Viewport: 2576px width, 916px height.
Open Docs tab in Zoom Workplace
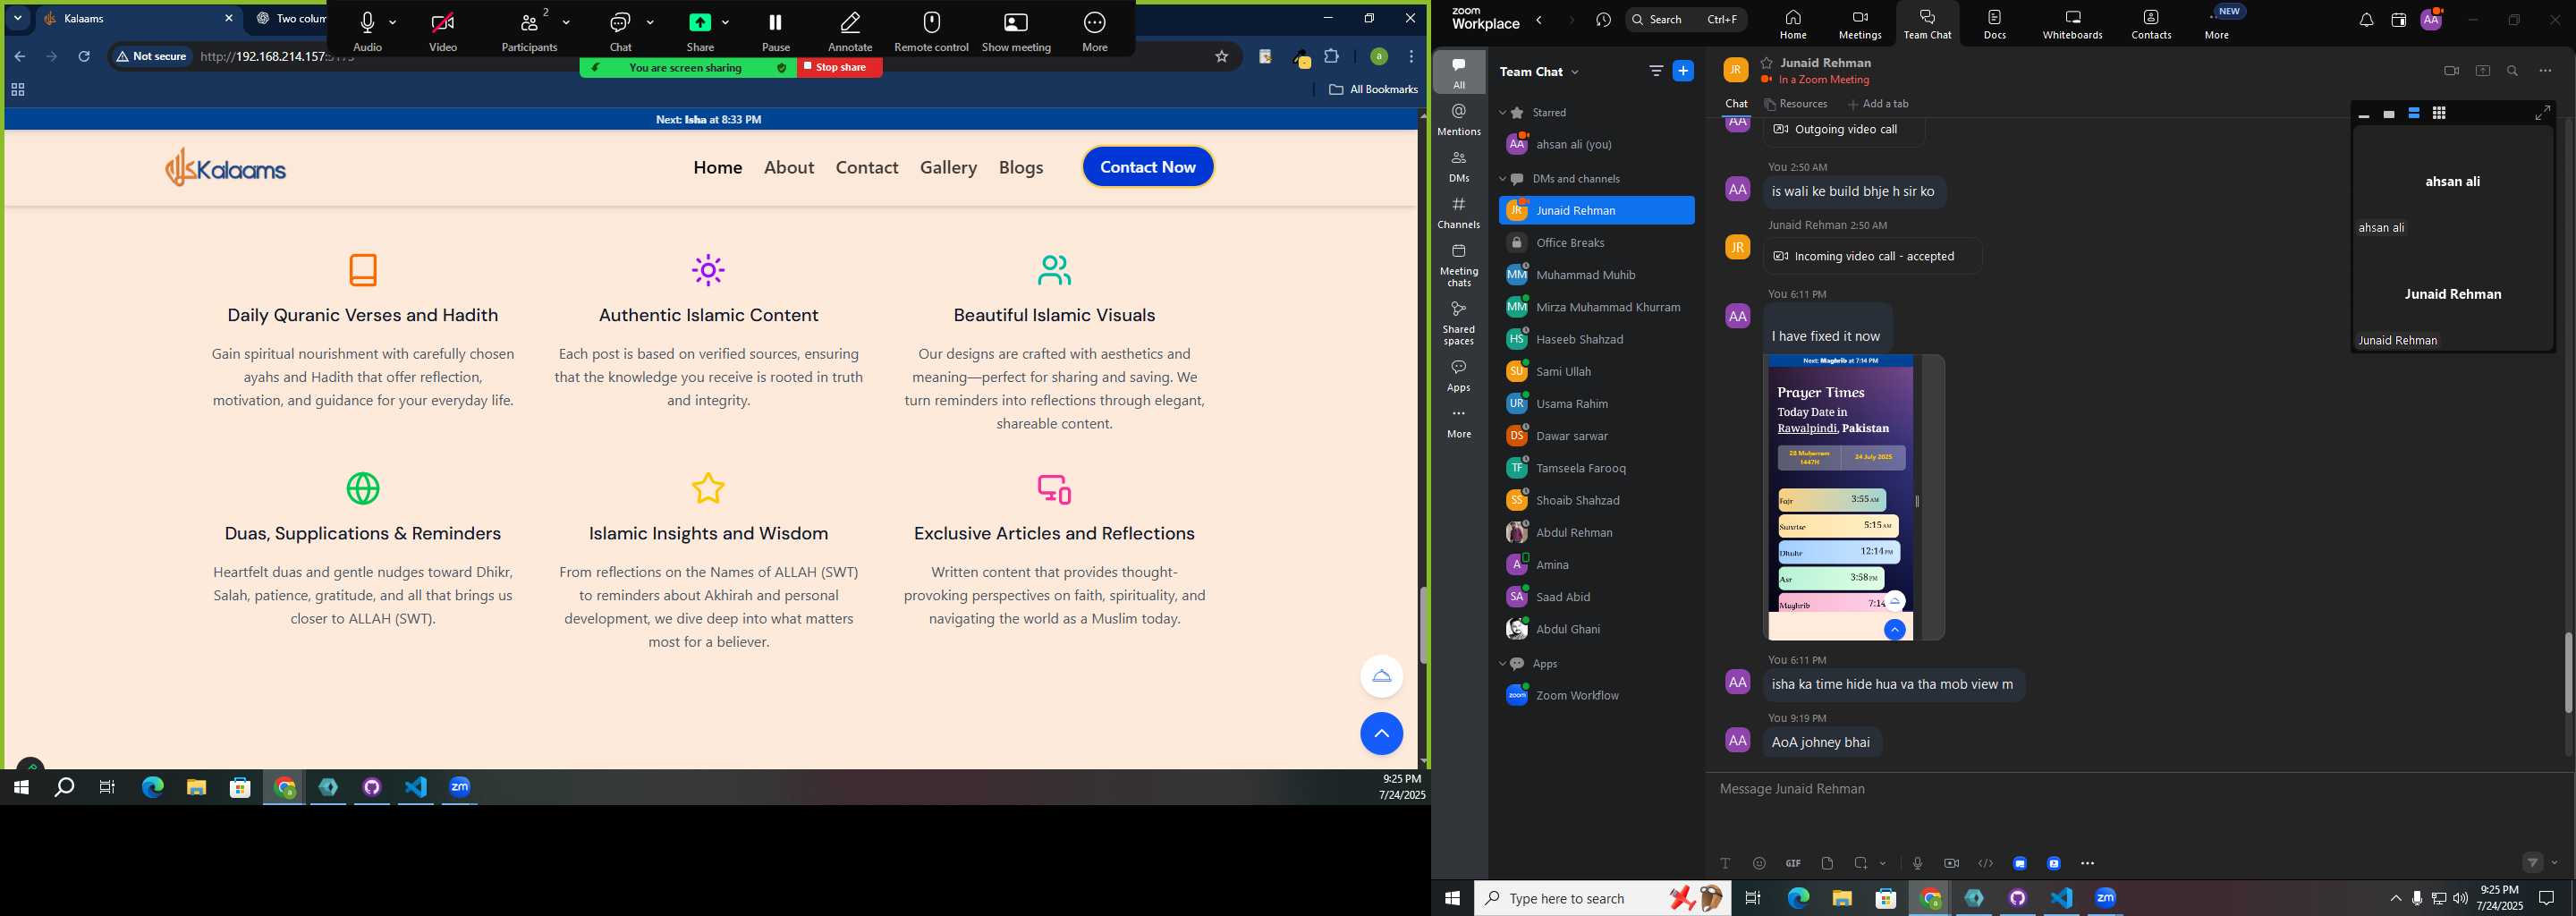point(1994,25)
